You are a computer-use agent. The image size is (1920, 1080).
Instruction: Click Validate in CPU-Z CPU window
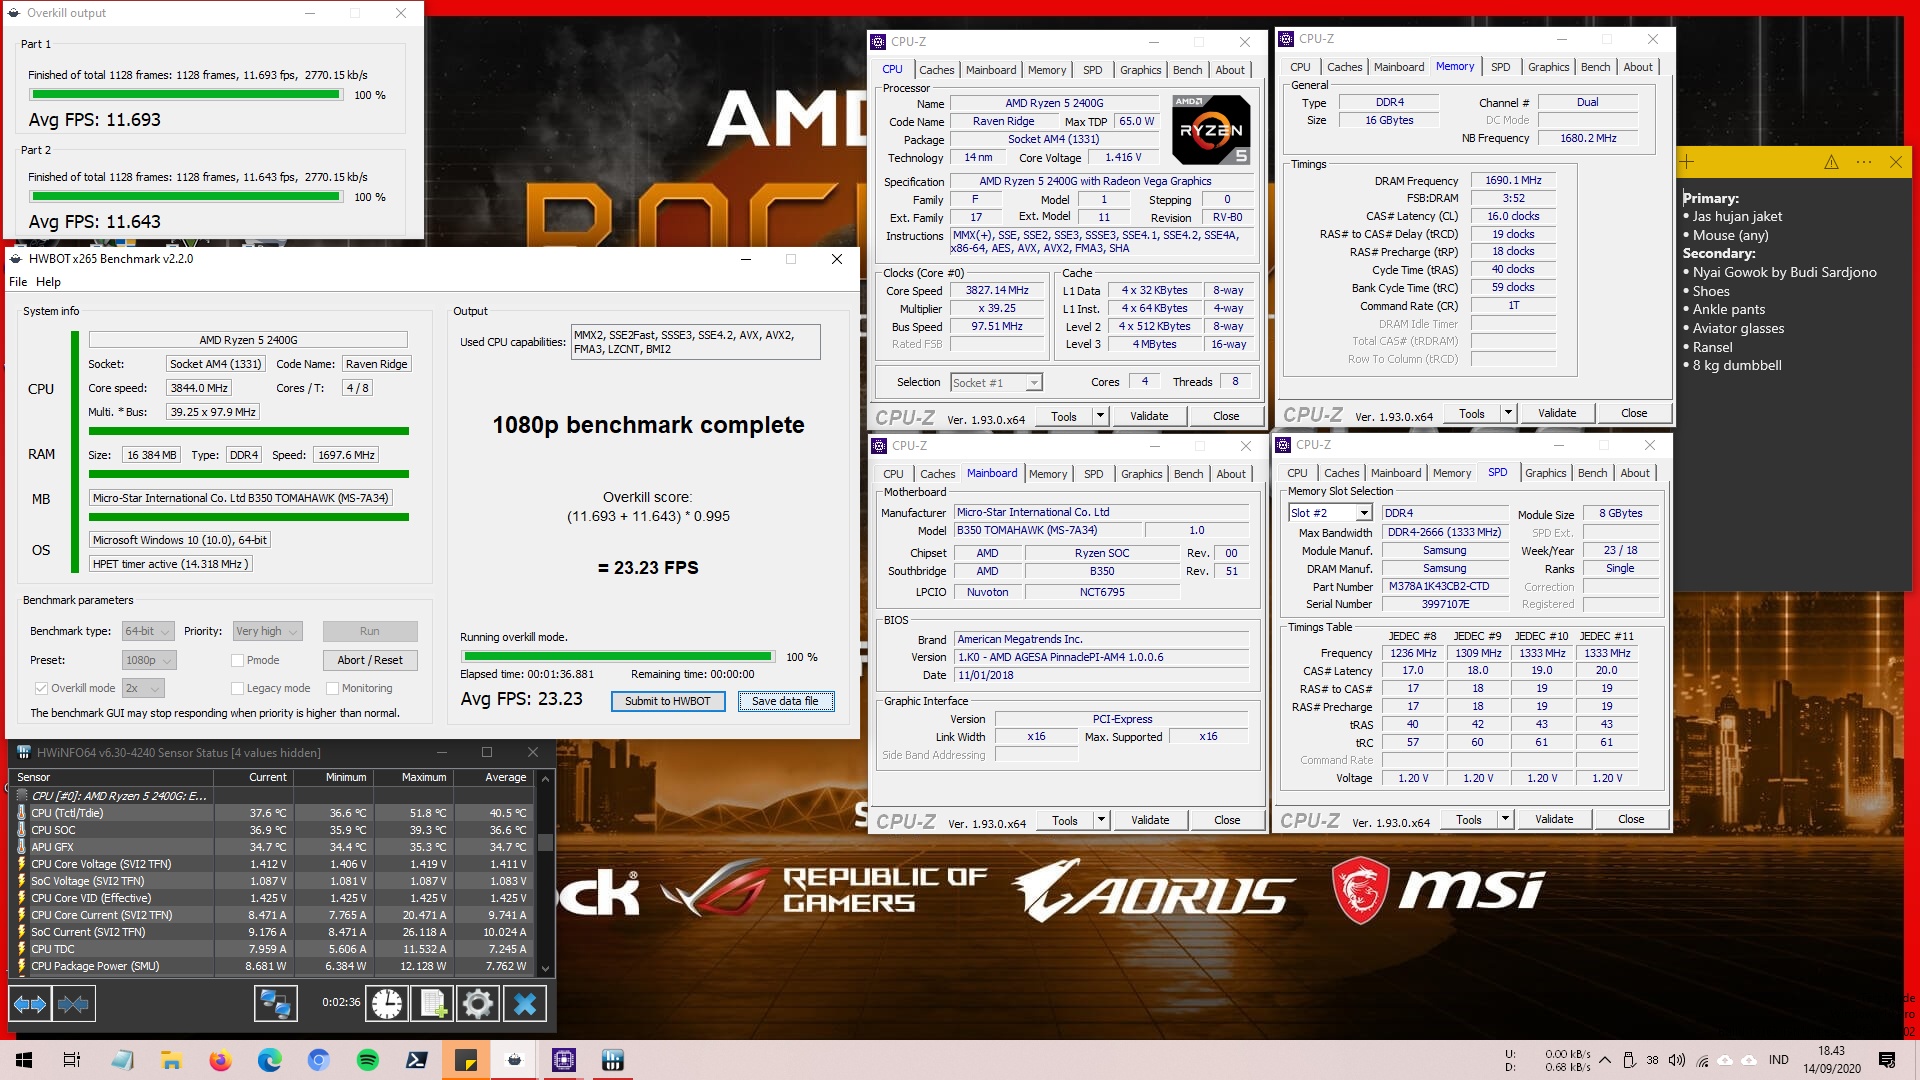point(1149,416)
